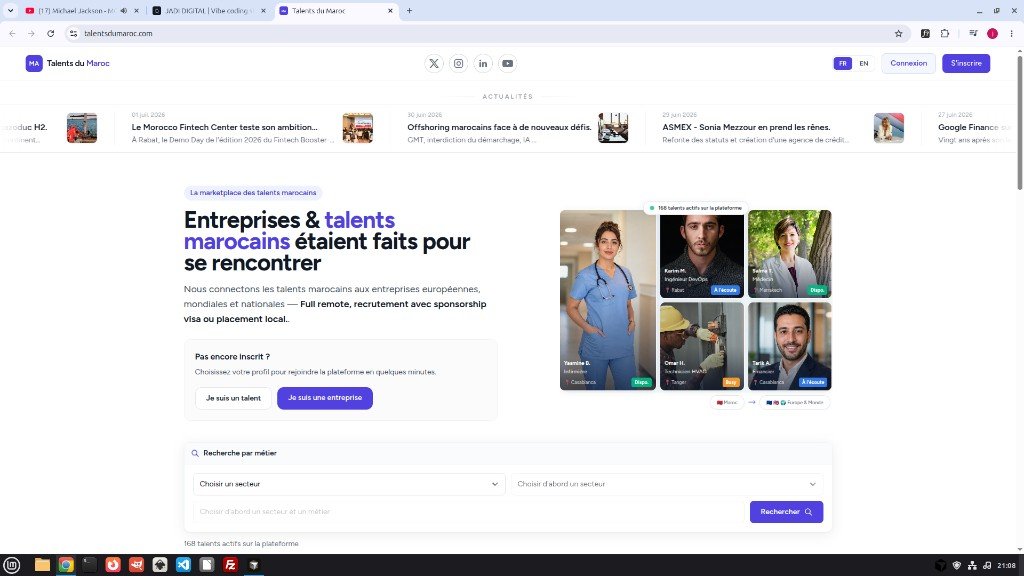Click the fonts extension icon in the toolbar

click(925, 33)
